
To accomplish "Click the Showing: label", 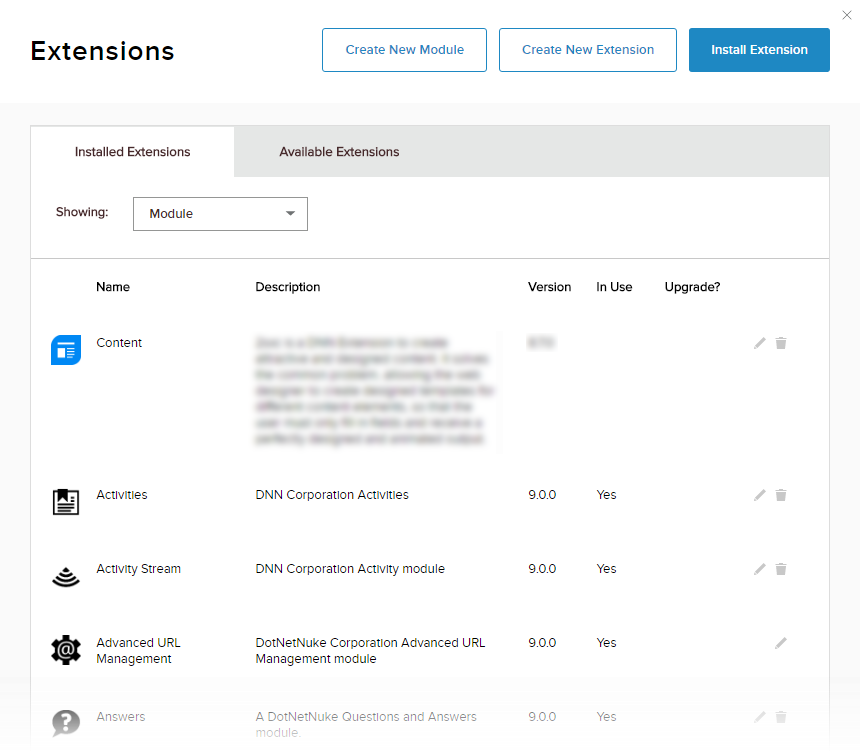I will pos(82,212).
